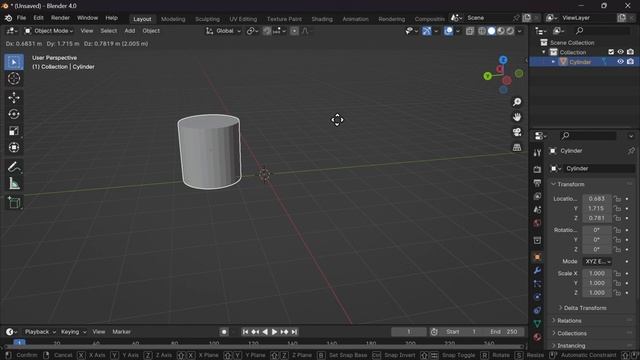Select the 3D Cursor tool
This screenshot has width=640, height=360.
pos(14,78)
